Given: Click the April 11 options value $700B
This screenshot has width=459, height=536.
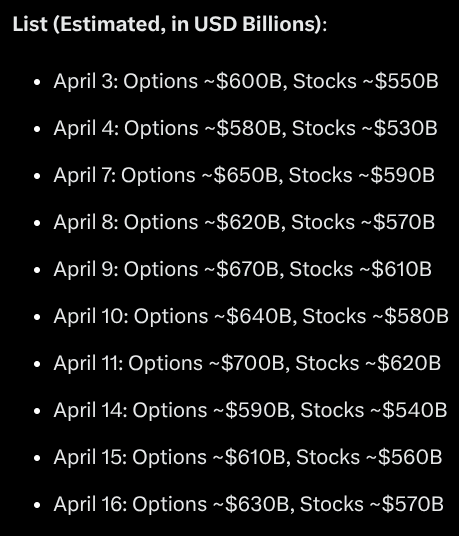Looking at the screenshot, I should tap(253, 363).
